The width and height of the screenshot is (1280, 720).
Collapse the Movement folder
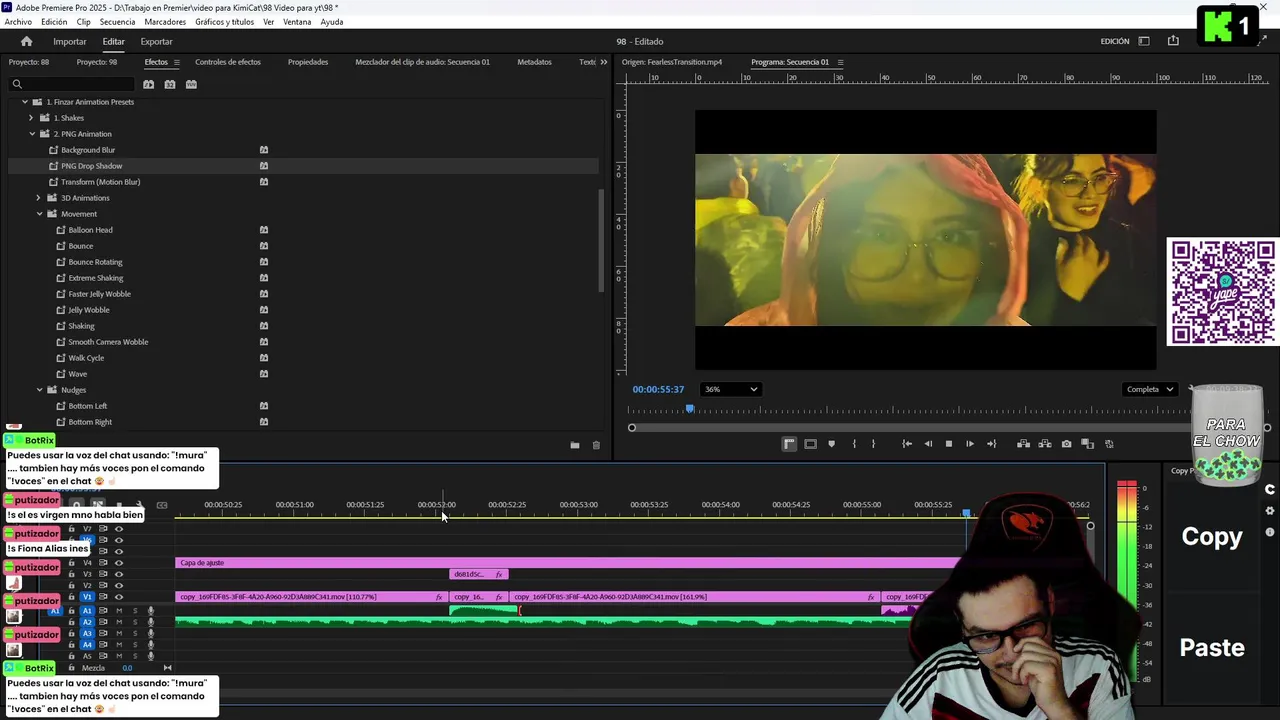pos(39,214)
